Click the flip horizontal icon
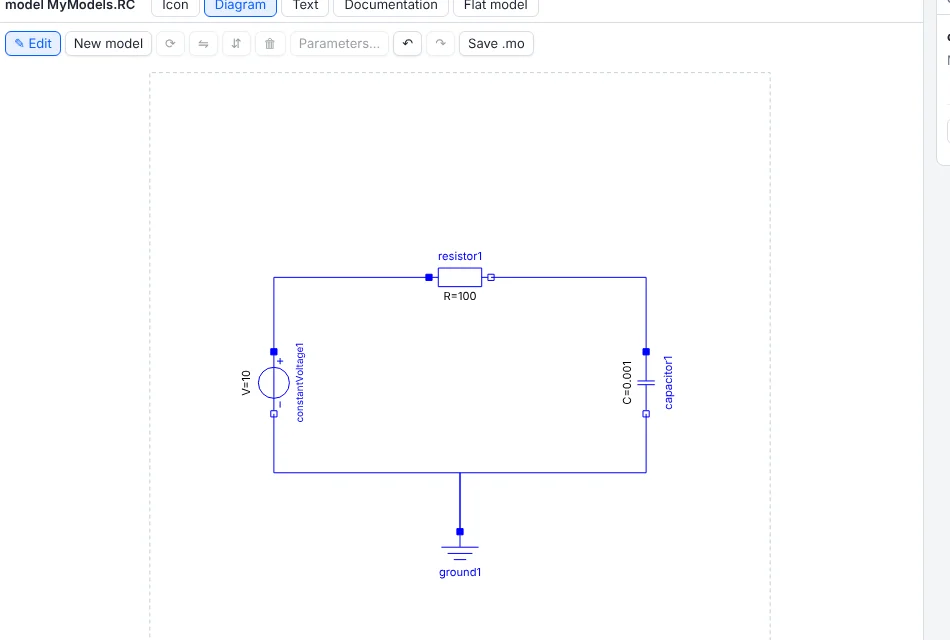Screen dimensions: 950x640 [x=204, y=44]
